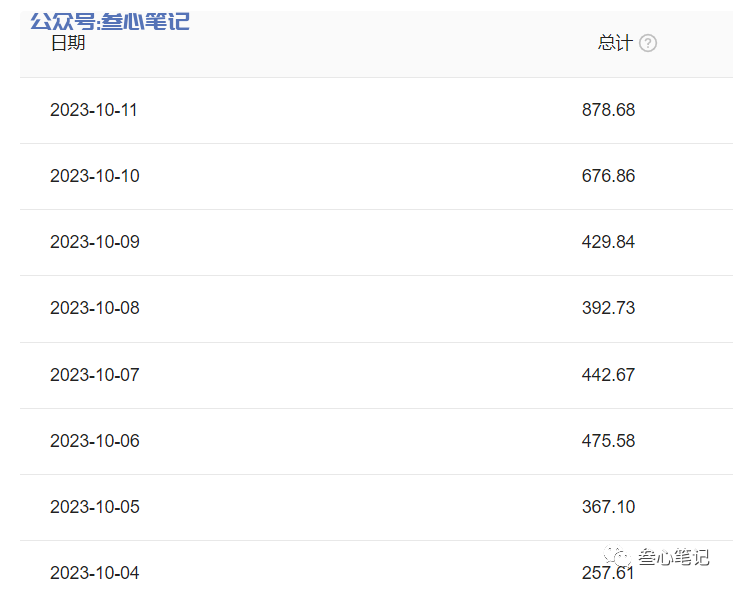Click the total value 367.10

click(x=608, y=507)
